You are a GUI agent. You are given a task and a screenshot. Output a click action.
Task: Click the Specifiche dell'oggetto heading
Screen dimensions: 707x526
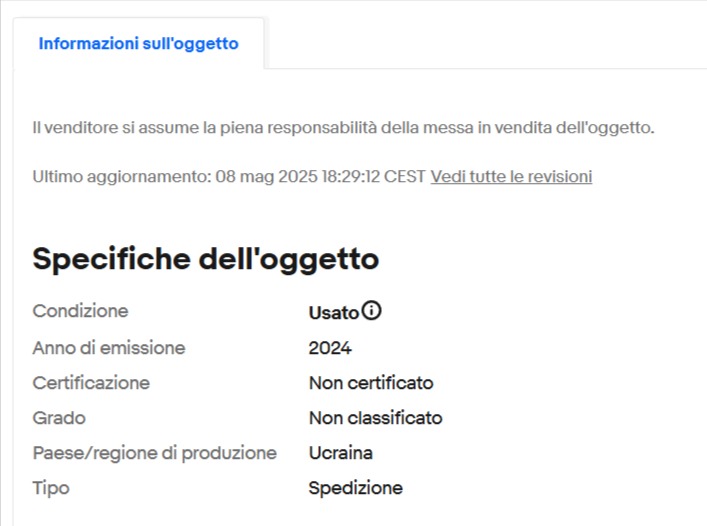(206, 259)
